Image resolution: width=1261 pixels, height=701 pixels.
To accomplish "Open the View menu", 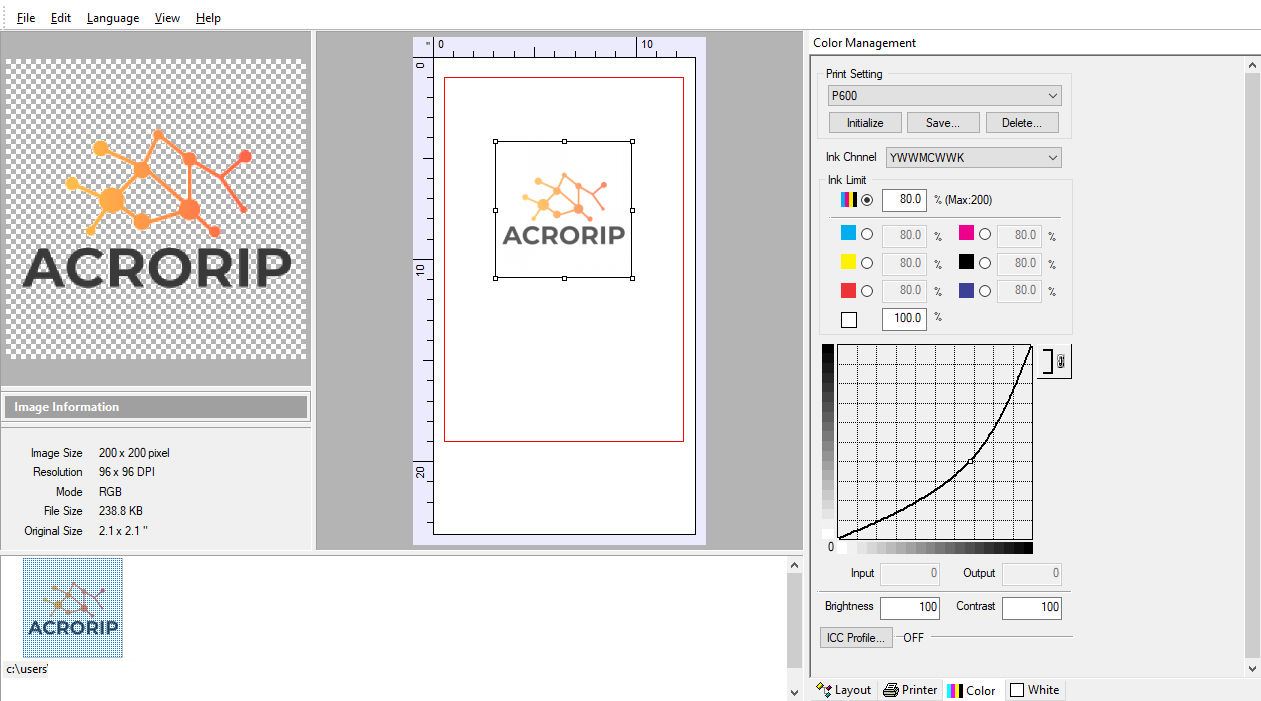I will click(x=167, y=18).
